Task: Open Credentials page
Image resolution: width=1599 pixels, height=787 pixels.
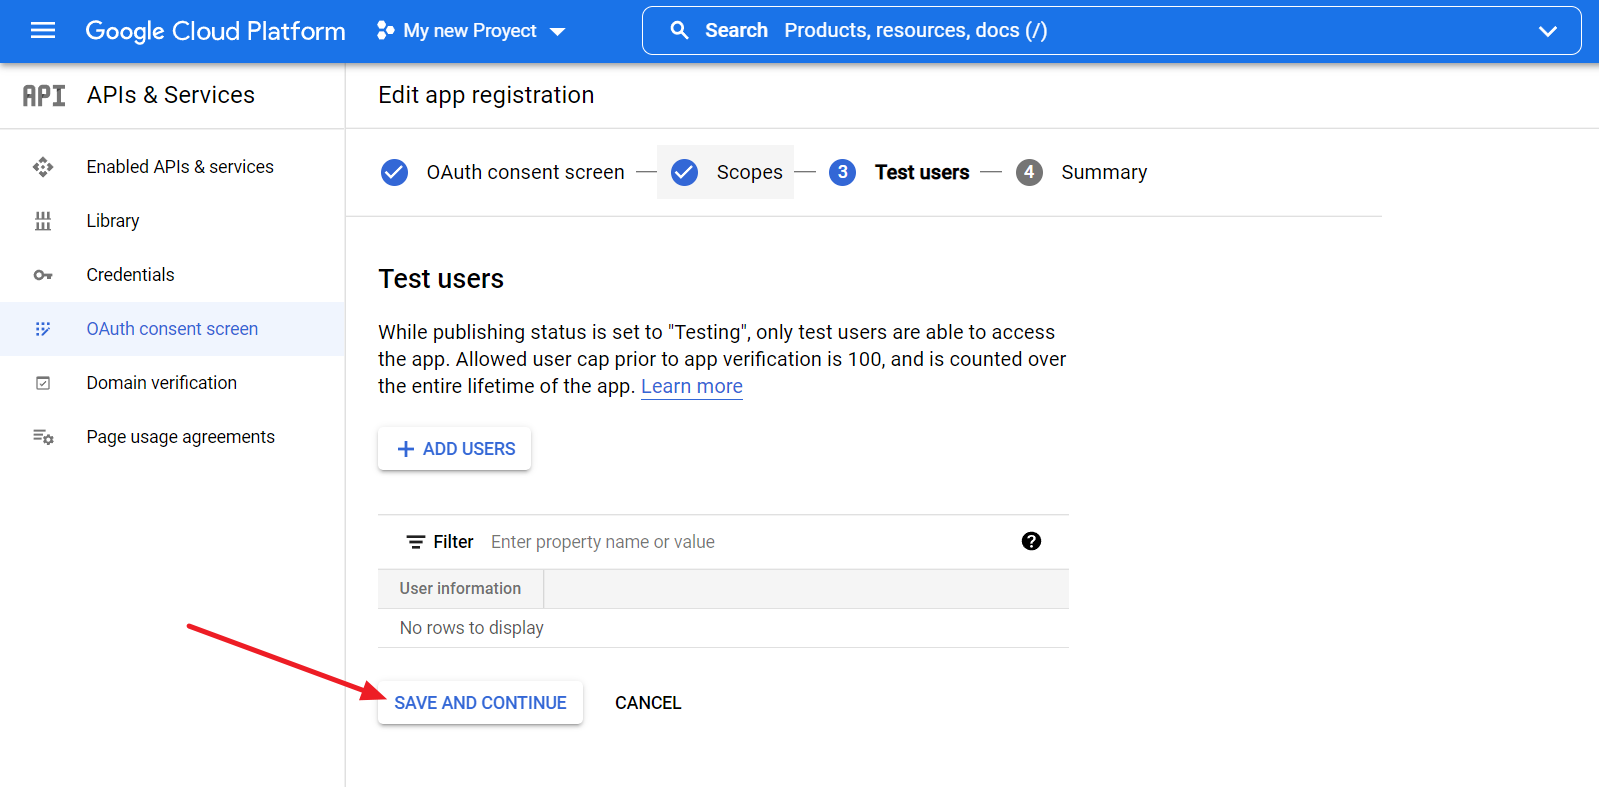Action: click(130, 275)
